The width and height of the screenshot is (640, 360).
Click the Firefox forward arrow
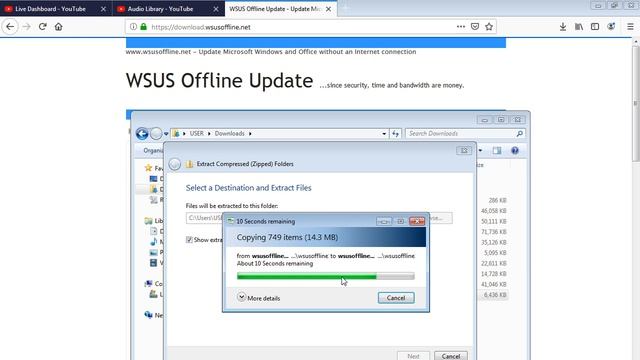(x=27, y=27)
